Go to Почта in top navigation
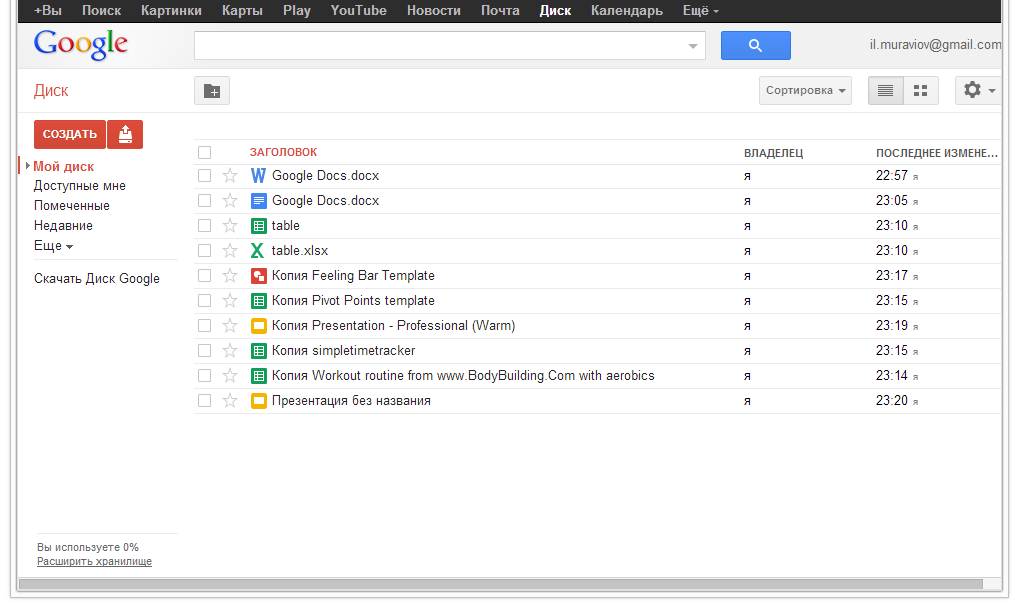 pos(500,11)
